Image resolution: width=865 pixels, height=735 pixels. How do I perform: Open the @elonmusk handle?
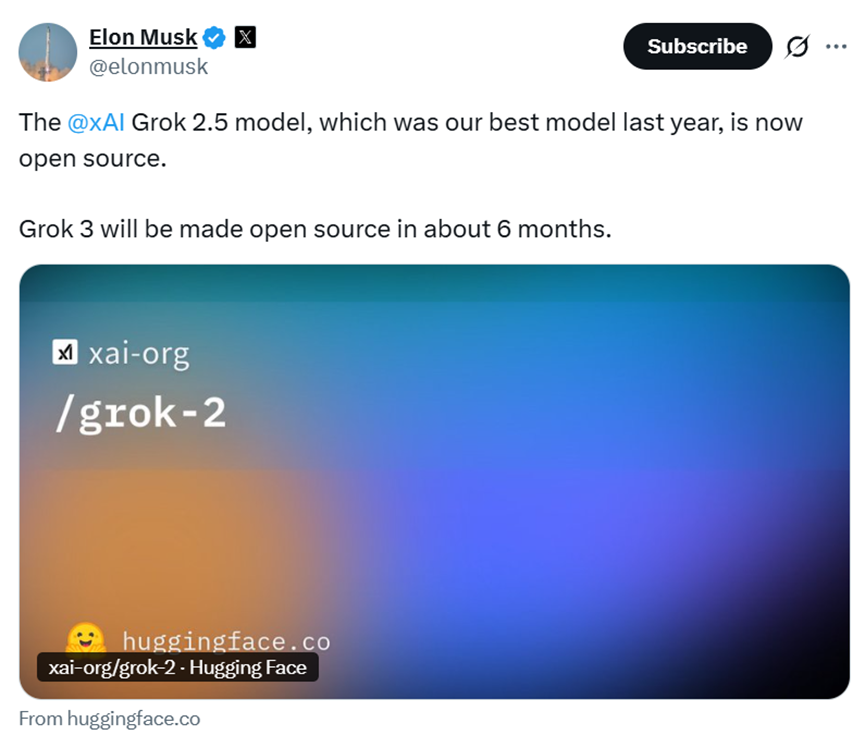point(148,66)
